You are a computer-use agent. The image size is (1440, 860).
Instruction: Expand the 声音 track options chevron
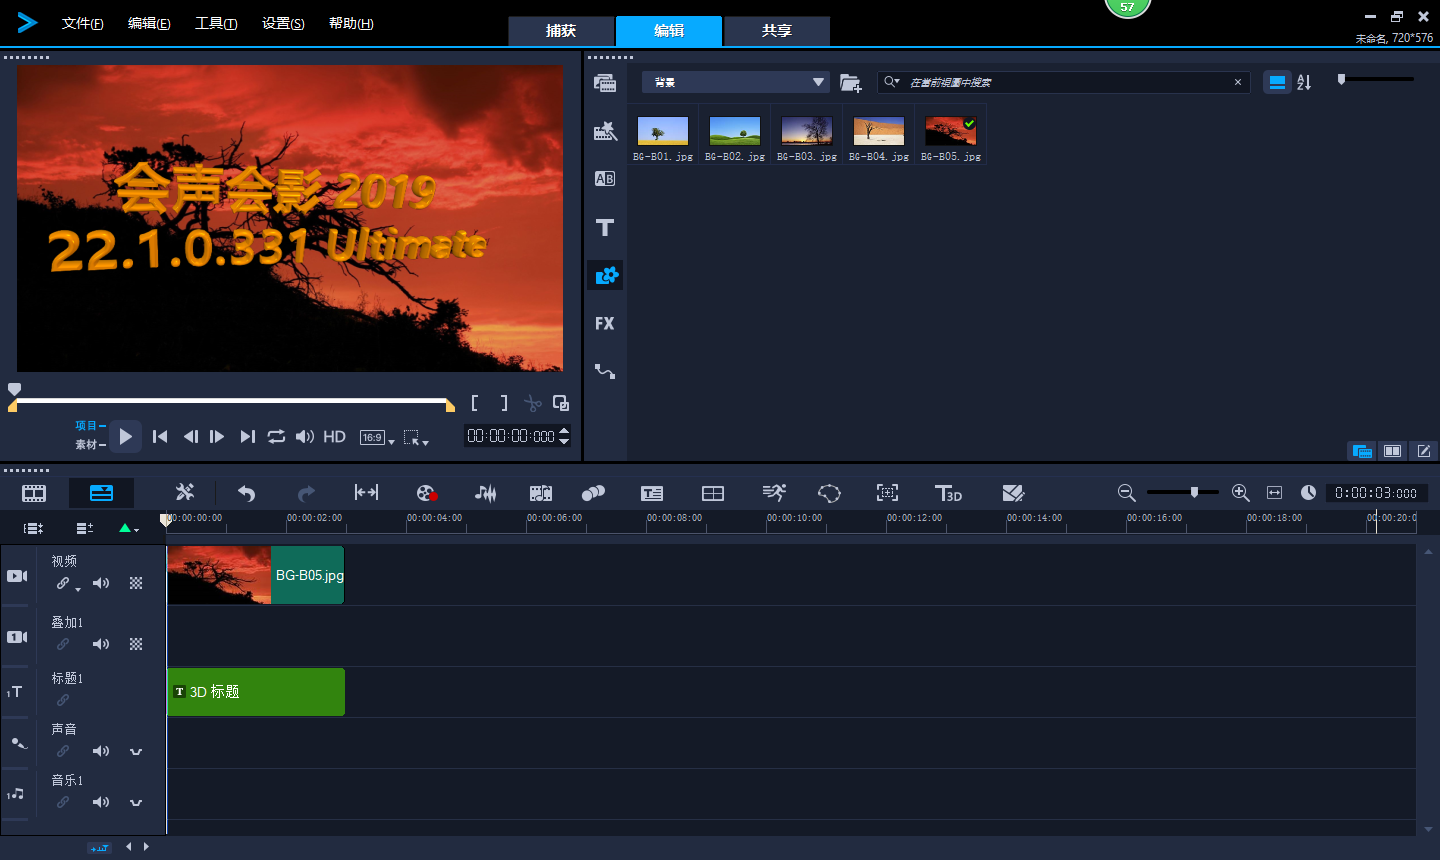136,751
